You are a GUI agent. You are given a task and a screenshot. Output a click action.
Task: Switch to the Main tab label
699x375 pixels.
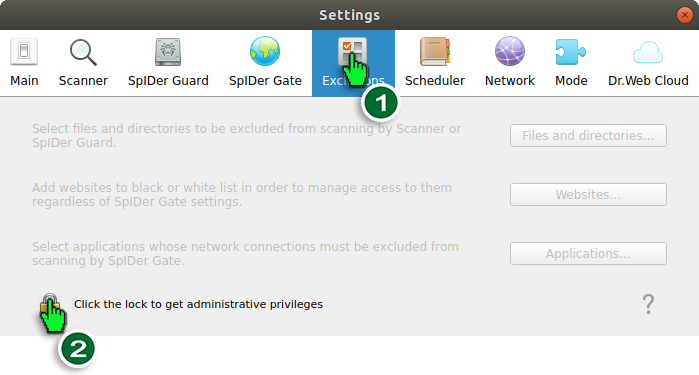[24, 81]
